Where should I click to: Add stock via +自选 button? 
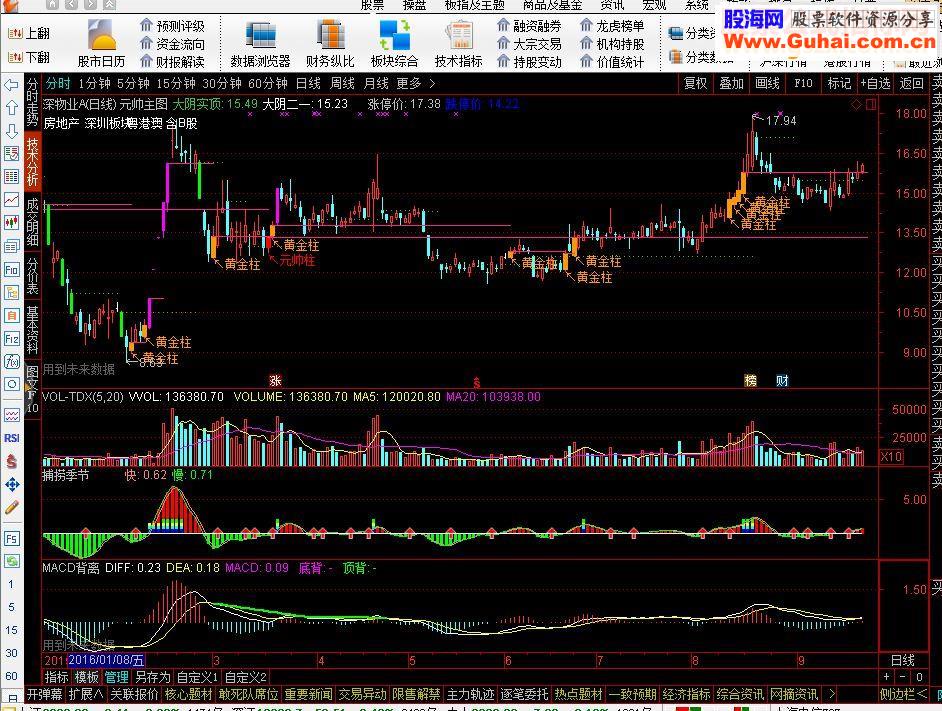point(875,84)
